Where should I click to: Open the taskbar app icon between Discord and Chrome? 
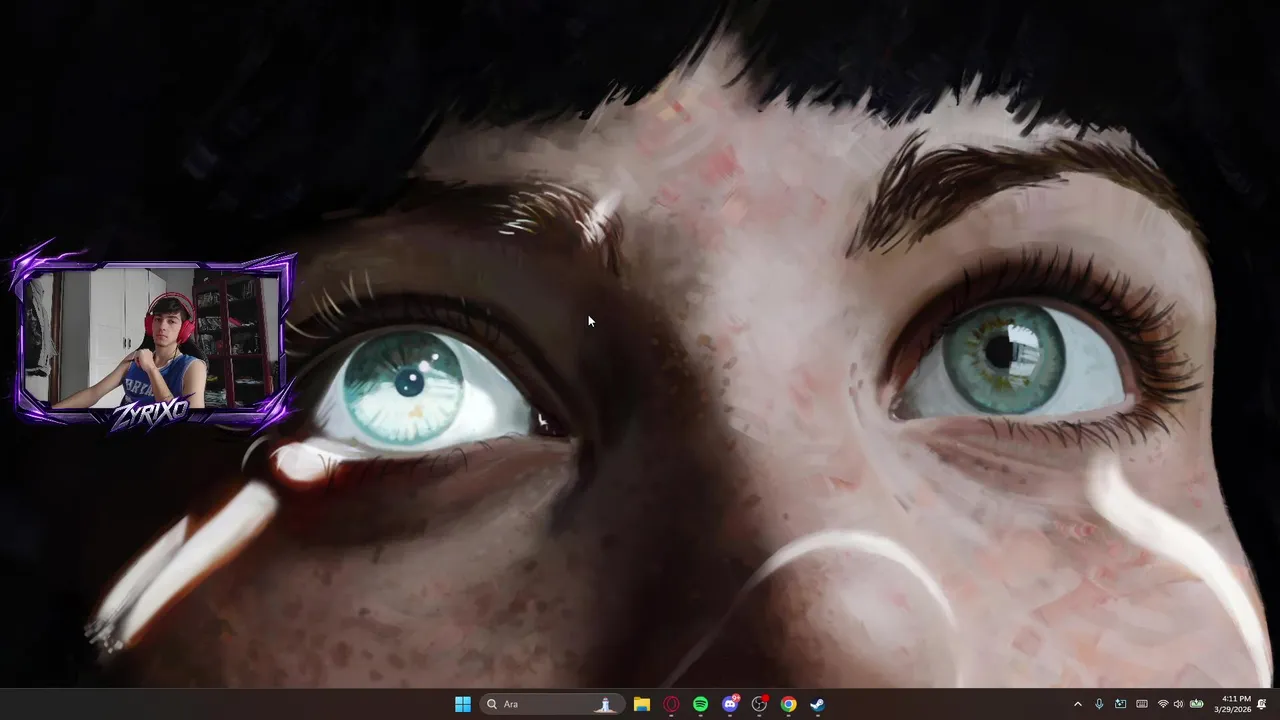tap(759, 704)
